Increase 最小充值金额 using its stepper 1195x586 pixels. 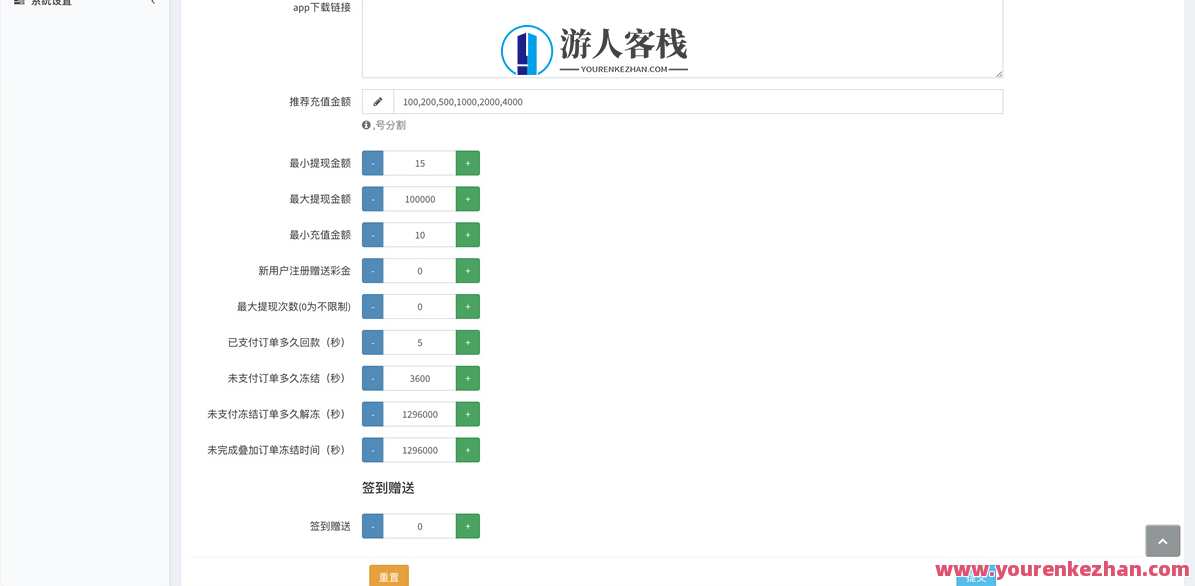tap(467, 234)
